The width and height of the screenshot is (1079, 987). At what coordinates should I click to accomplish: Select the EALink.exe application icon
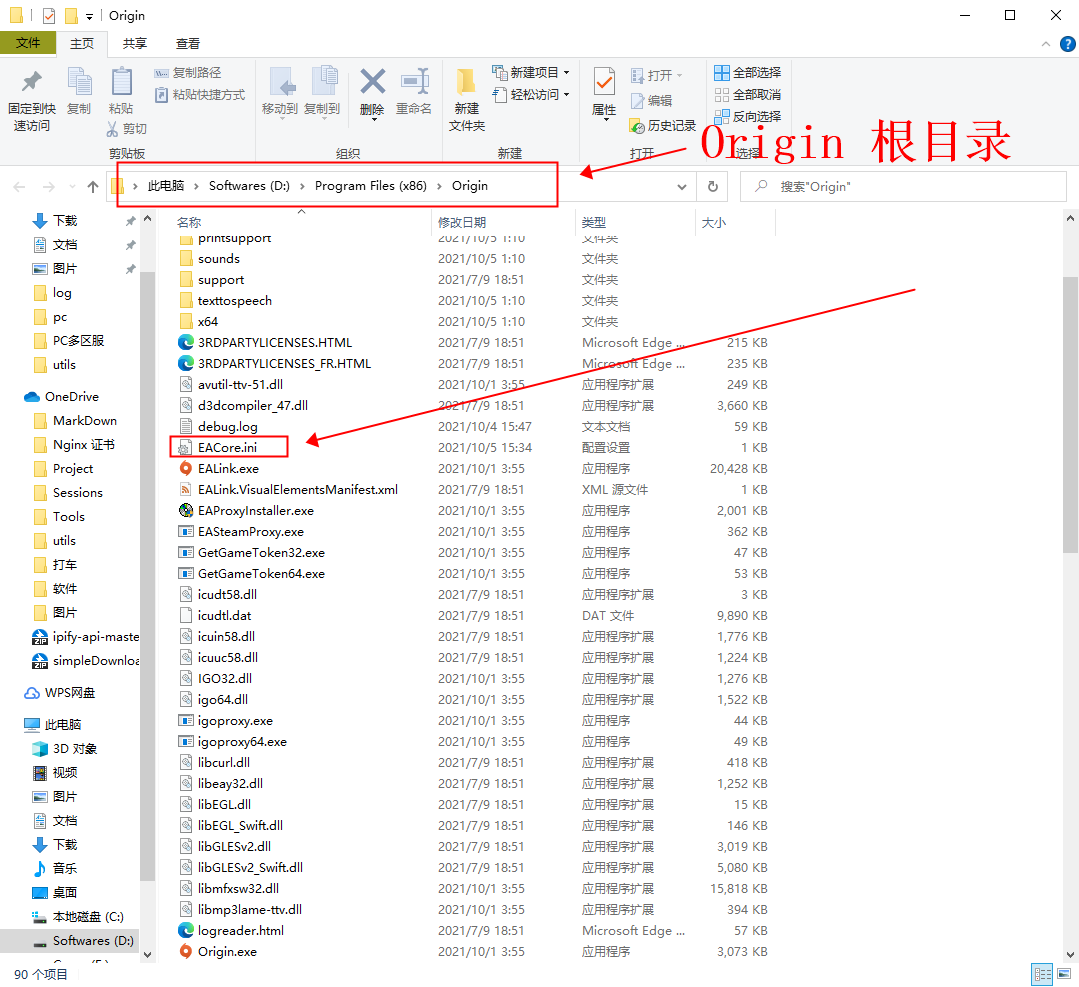click(186, 468)
